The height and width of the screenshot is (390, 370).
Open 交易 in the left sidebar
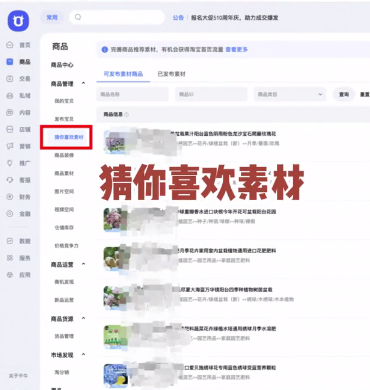click(x=19, y=79)
